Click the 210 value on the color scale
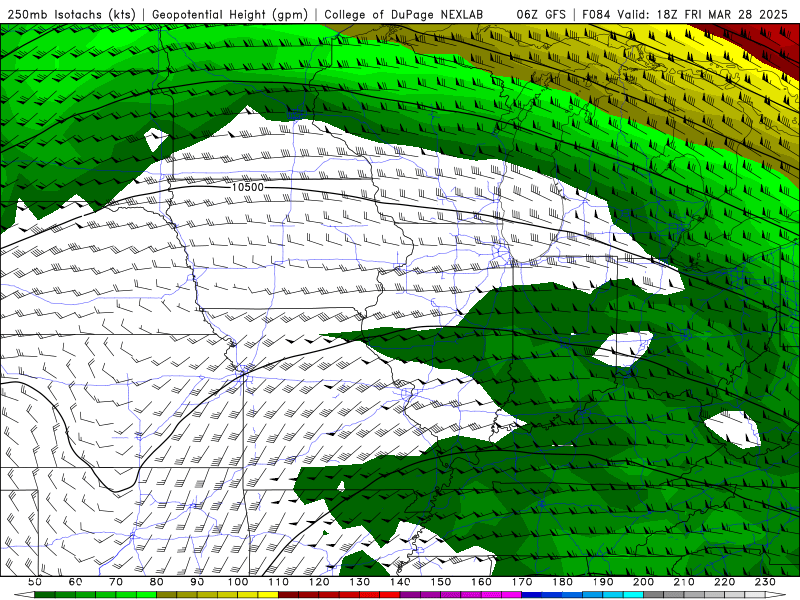This screenshot has width=800, height=600. [x=684, y=582]
